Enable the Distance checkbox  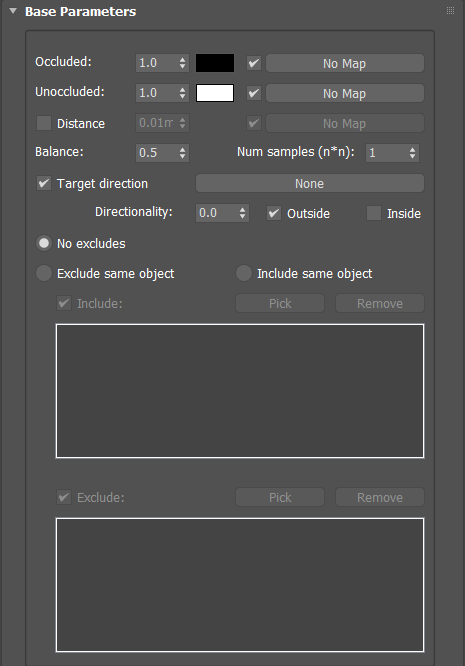click(x=44, y=124)
